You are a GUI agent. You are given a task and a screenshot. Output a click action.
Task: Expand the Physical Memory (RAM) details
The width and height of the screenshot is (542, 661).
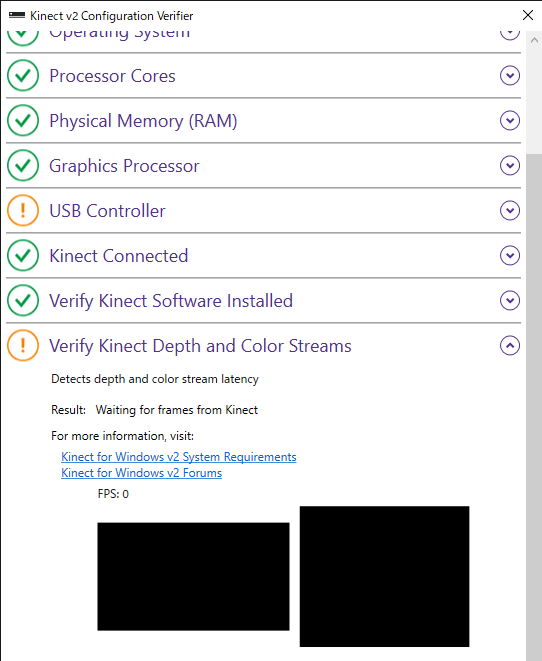(510, 121)
